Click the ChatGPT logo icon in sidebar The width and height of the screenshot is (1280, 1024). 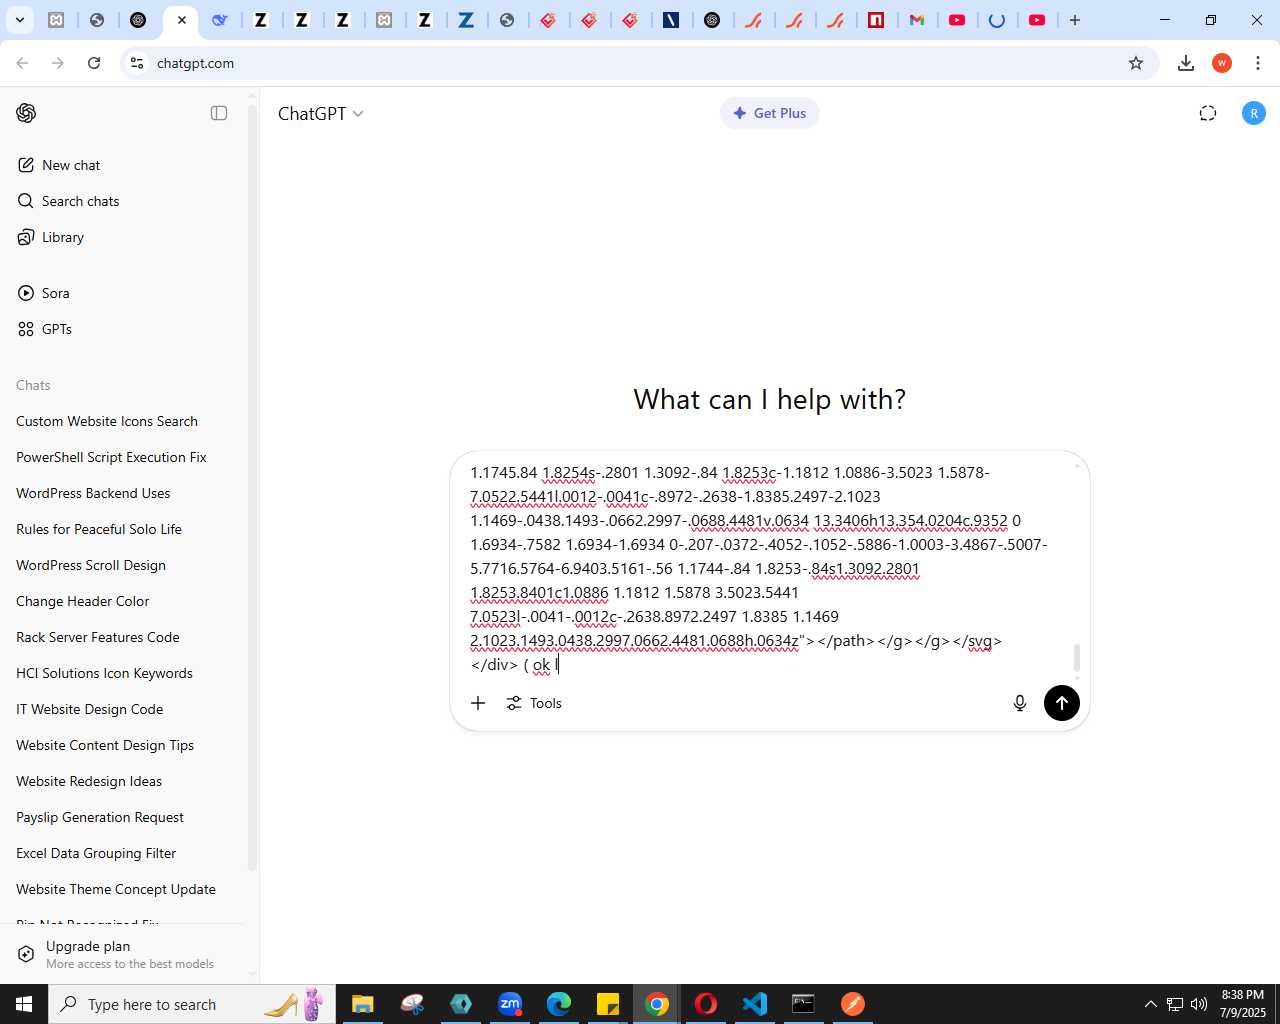26,113
